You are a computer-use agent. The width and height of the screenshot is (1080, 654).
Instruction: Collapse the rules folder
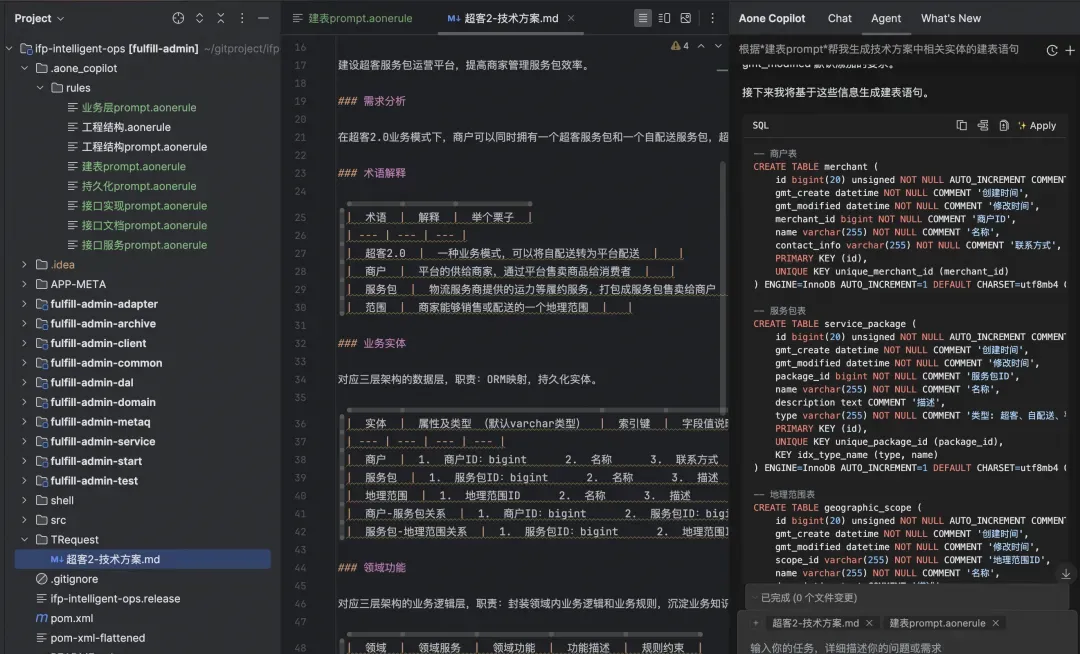point(40,88)
